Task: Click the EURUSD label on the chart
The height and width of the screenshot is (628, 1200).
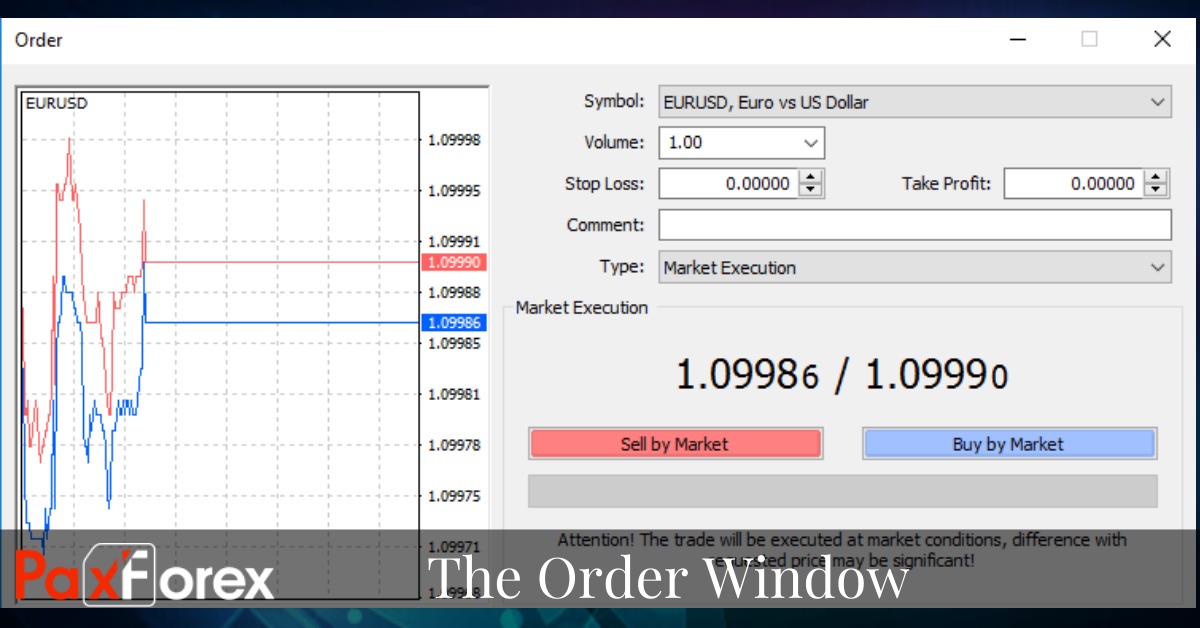Action: 56,102
